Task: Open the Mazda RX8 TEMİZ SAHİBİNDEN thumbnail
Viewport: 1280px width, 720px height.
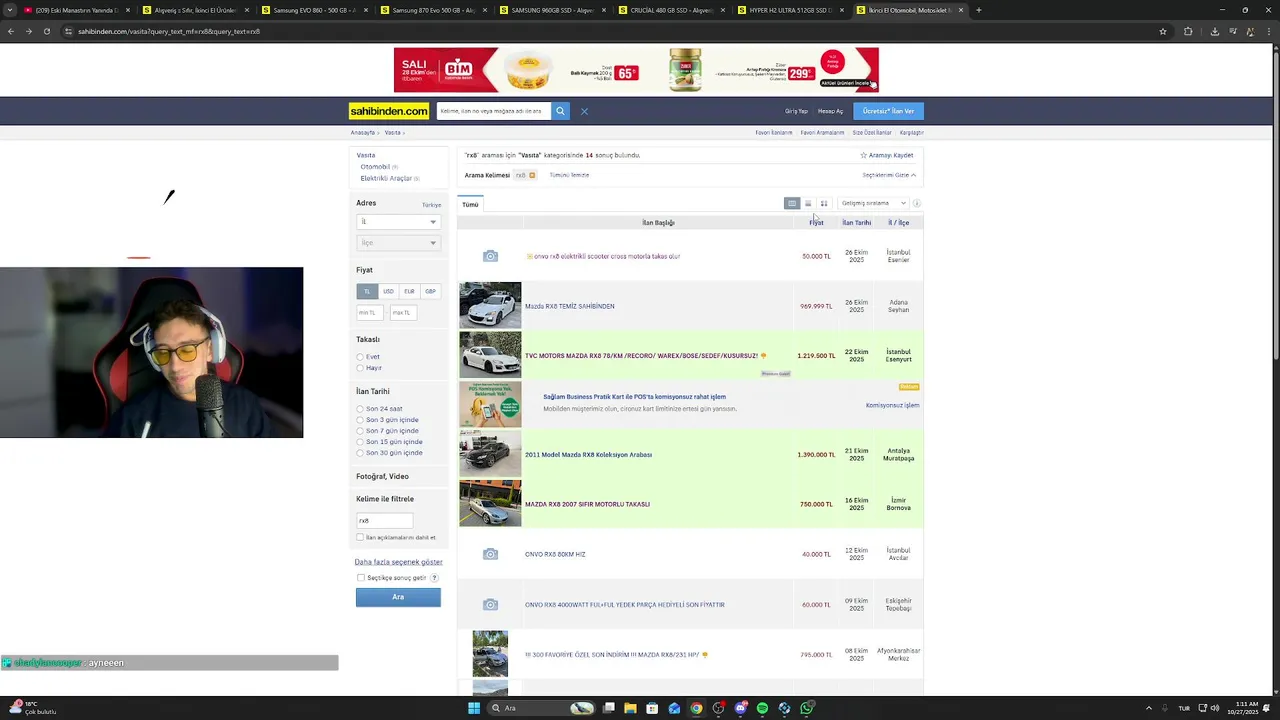Action: [x=490, y=306]
